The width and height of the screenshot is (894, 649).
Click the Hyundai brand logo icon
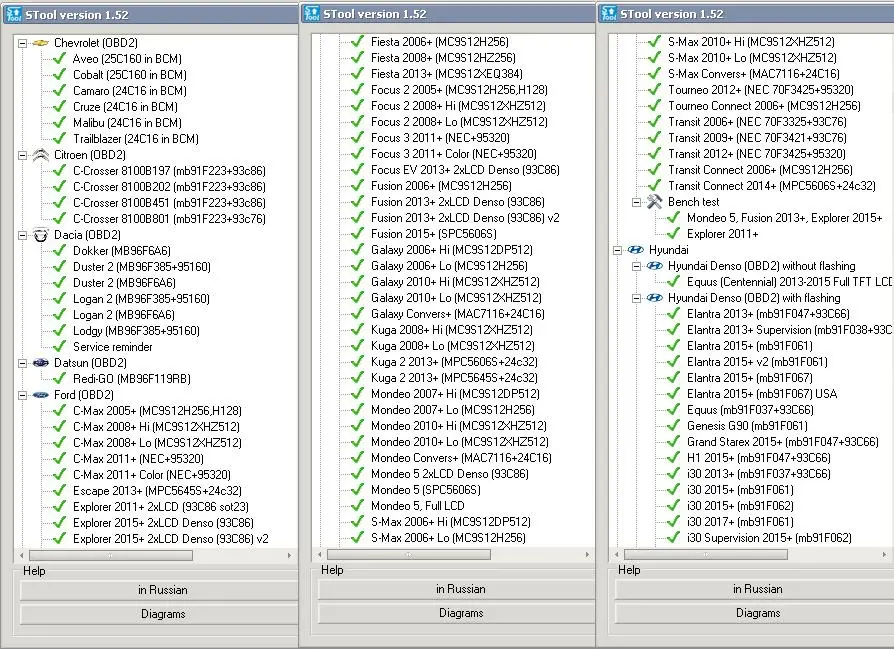(x=636, y=250)
